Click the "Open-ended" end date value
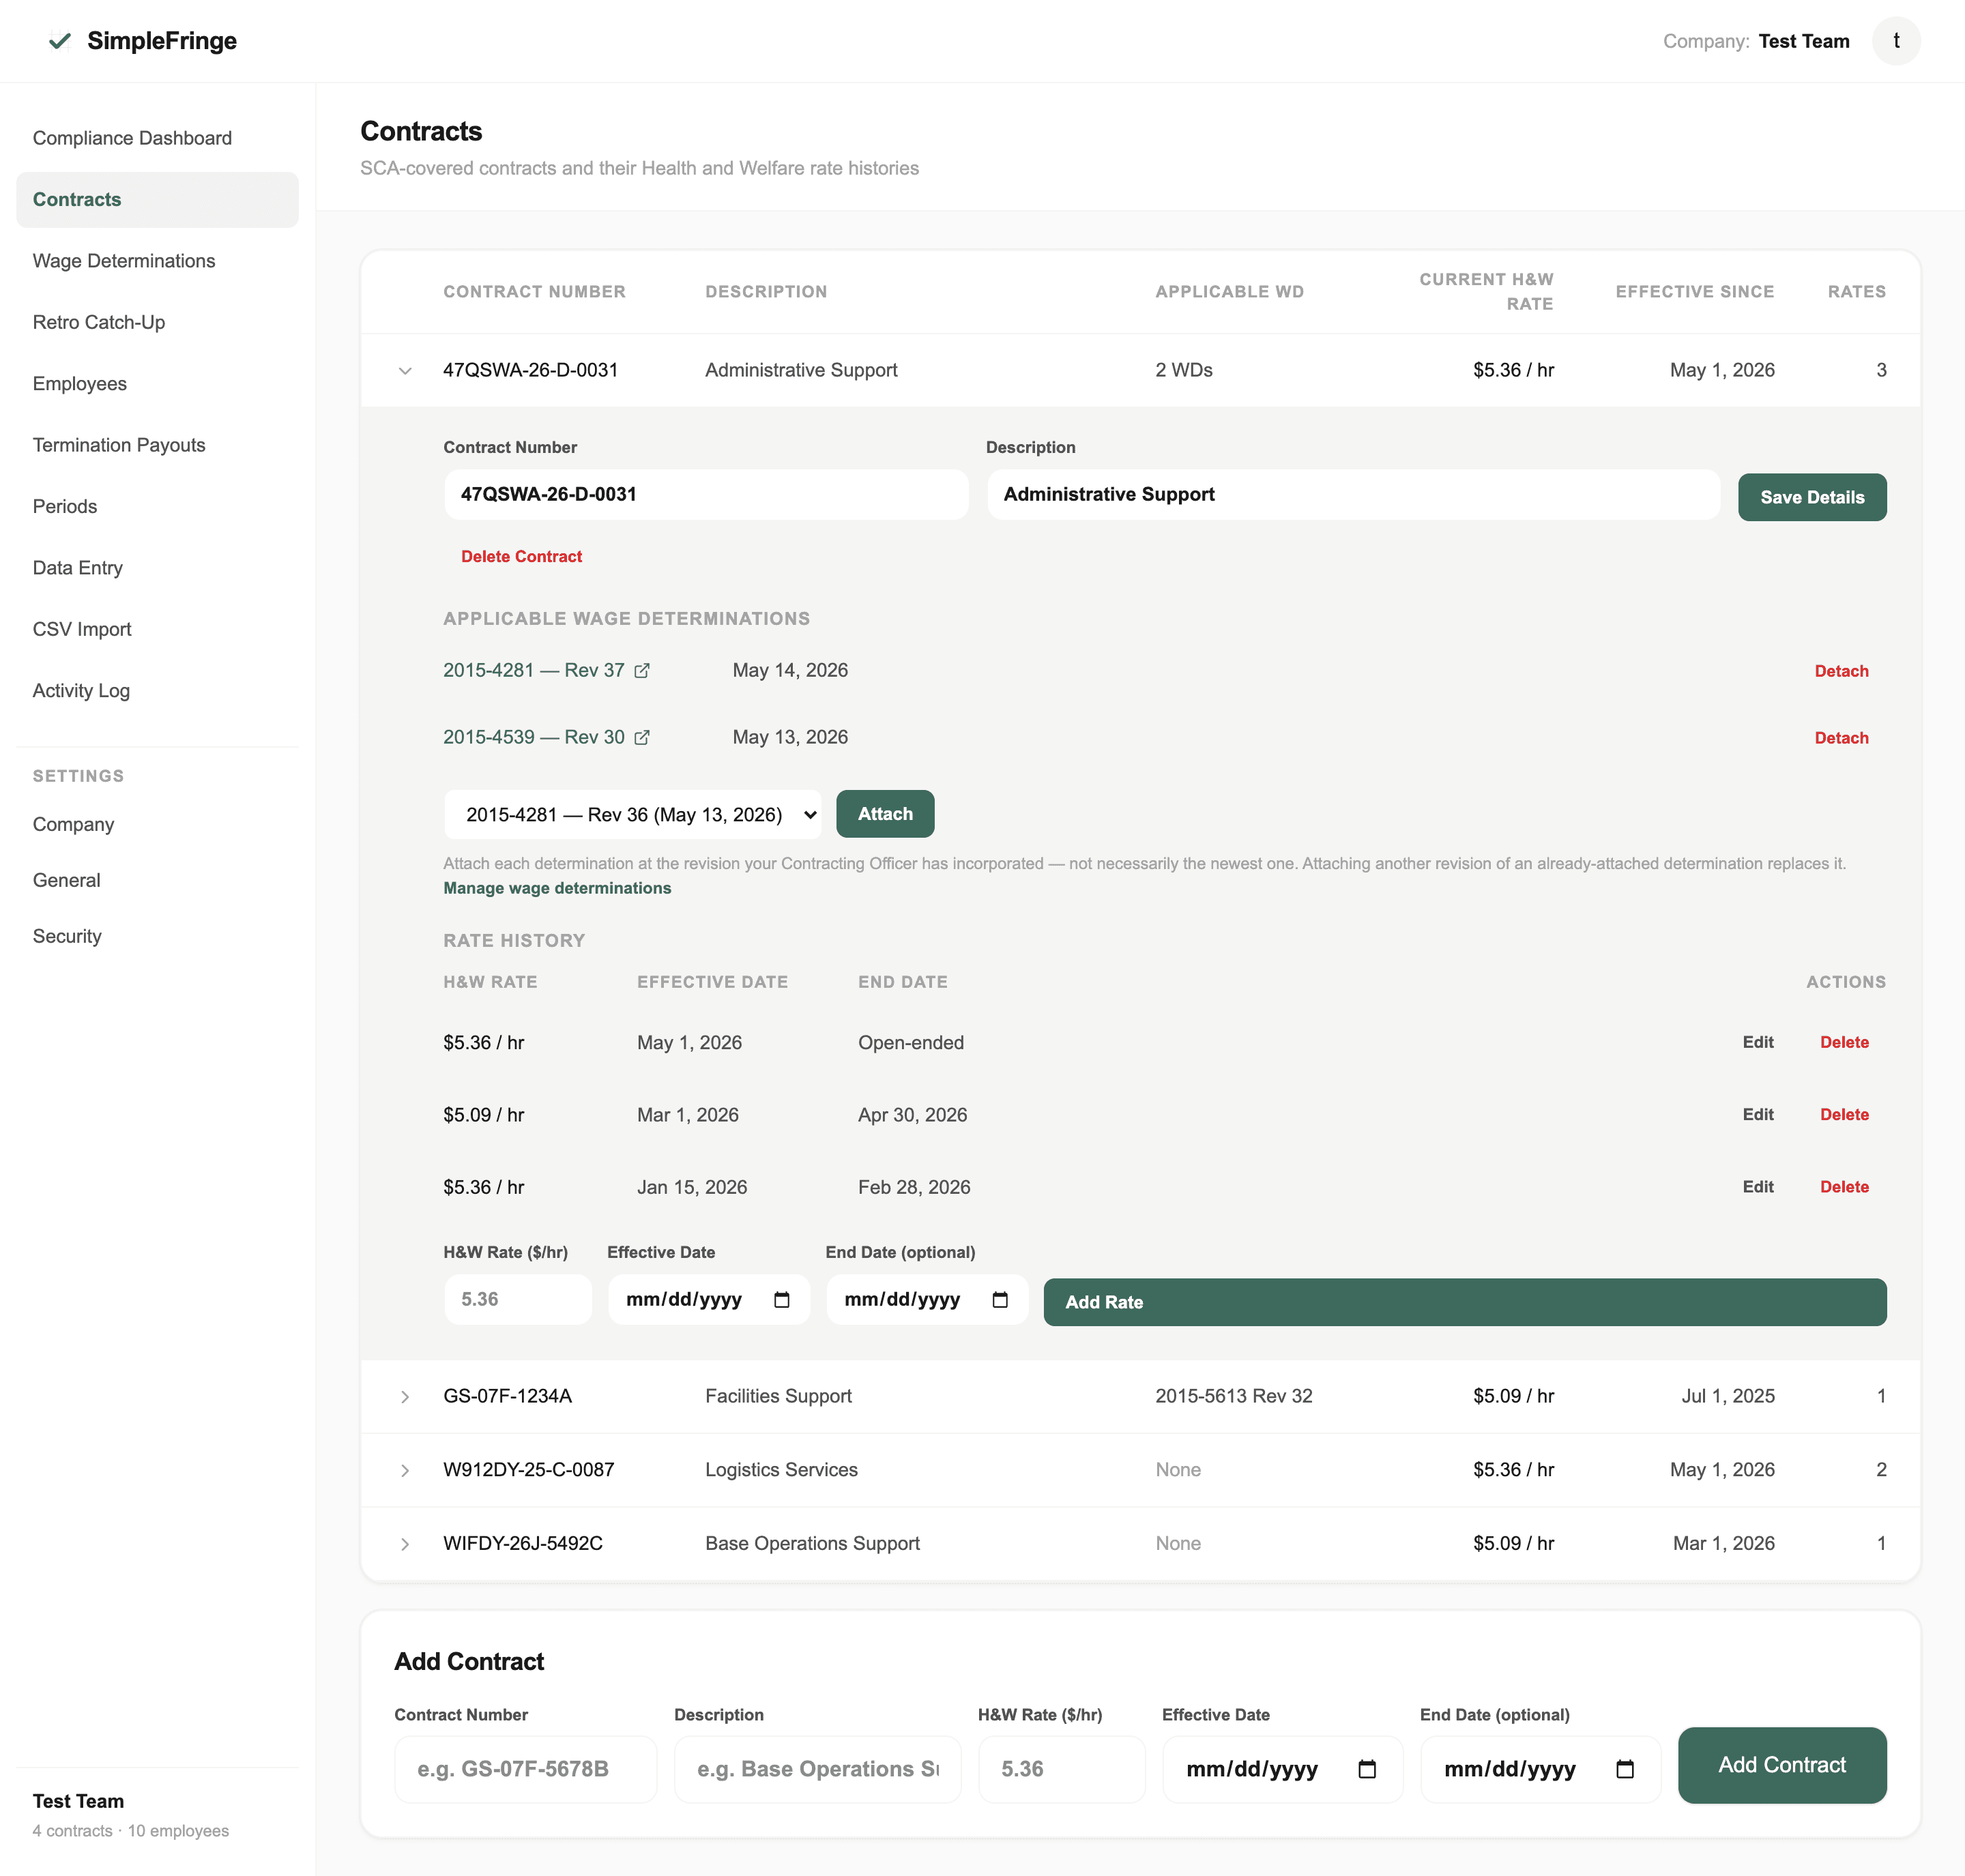This screenshot has width=1965, height=1876. pos(911,1042)
